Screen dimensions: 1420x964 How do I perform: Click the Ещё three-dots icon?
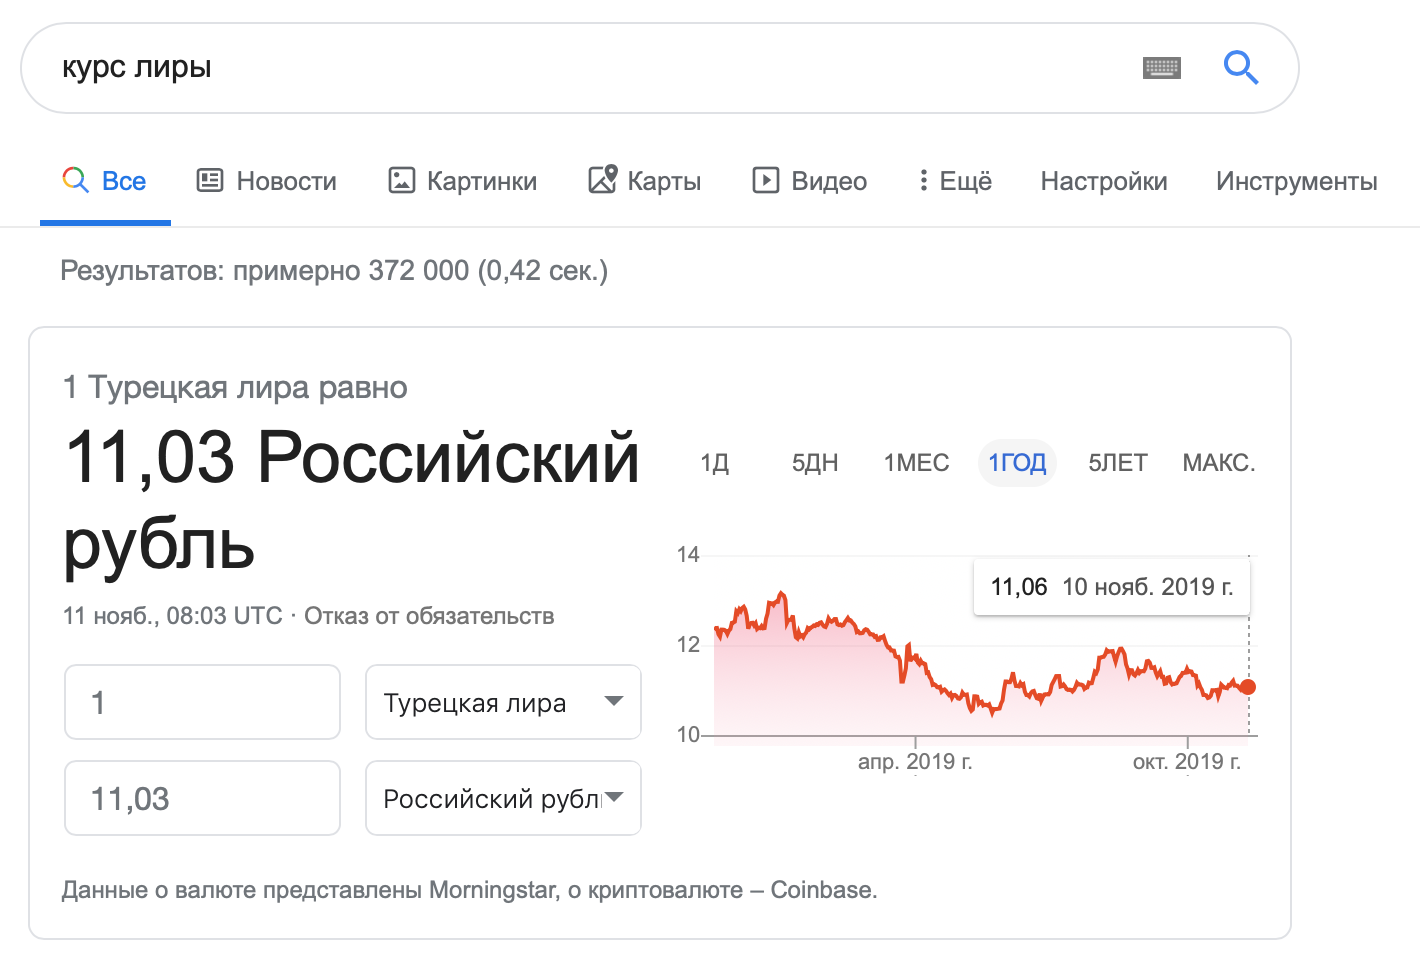point(923,180)
